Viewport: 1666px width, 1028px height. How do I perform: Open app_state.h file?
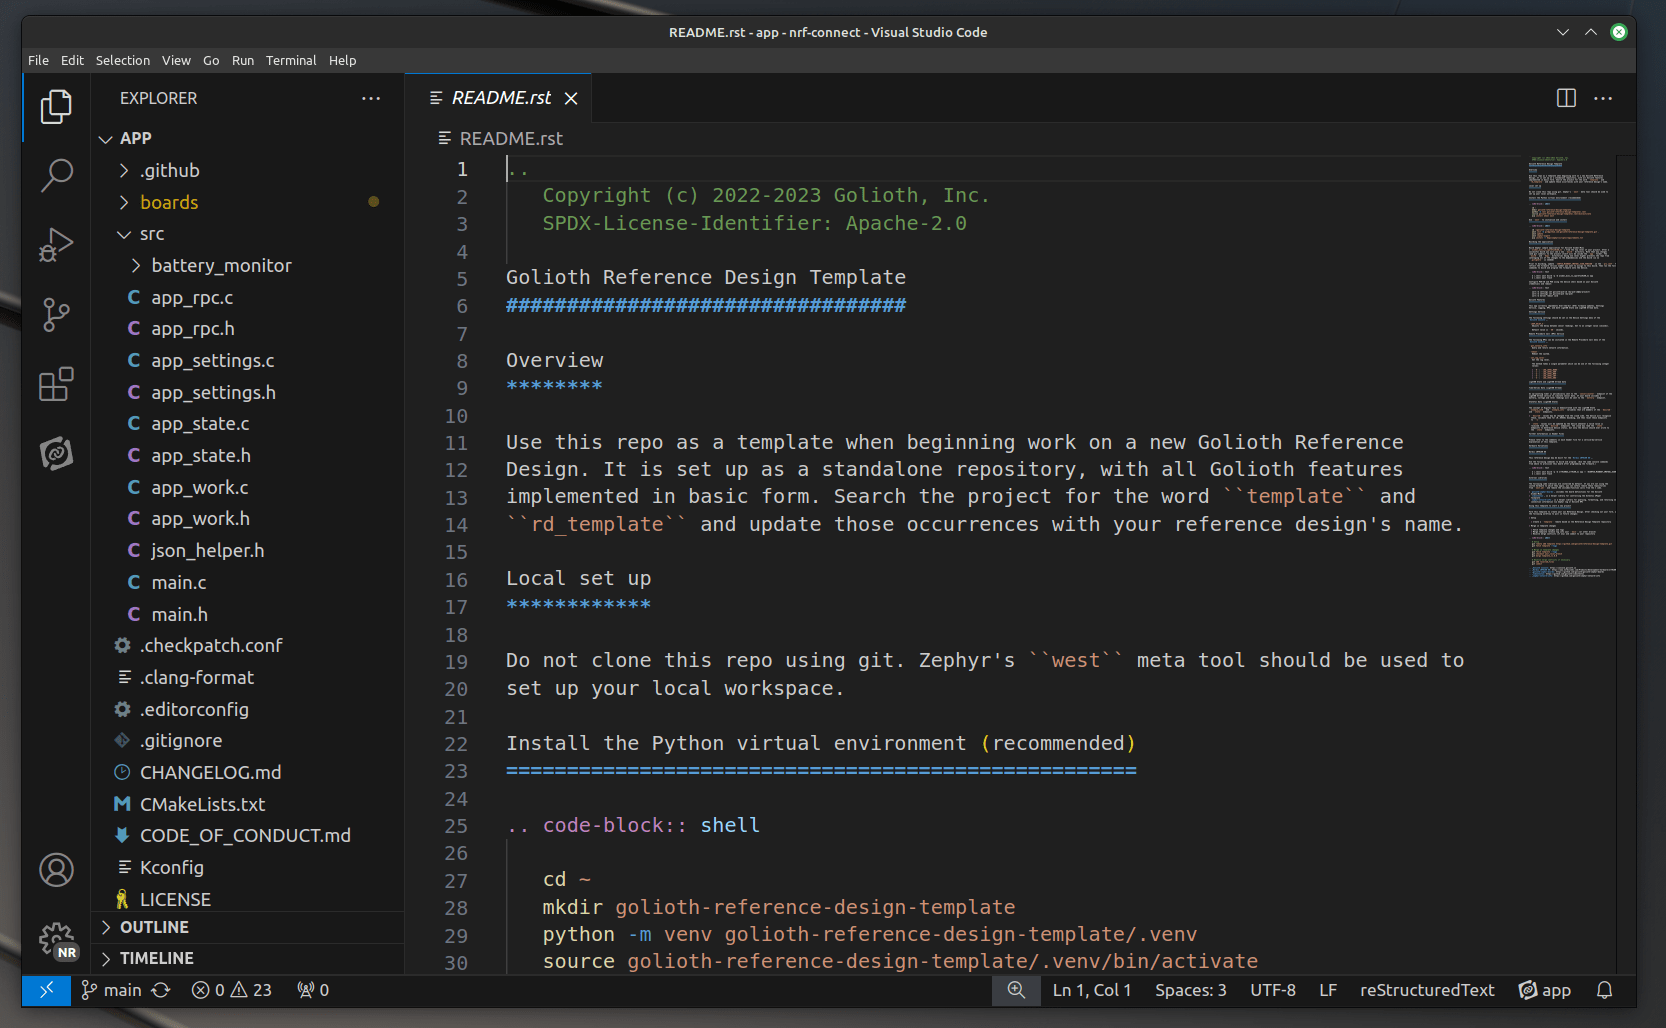(248, 455)
